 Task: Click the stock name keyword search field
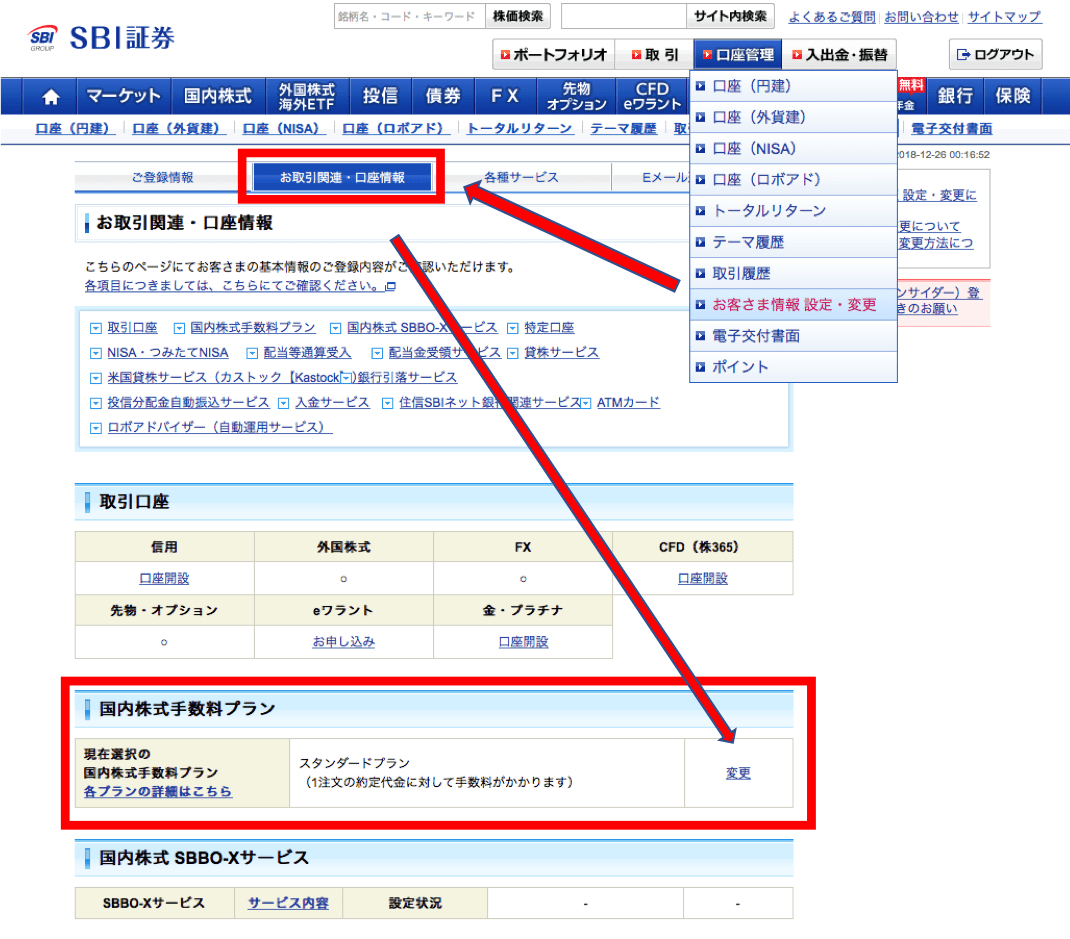tap(410, 16)
